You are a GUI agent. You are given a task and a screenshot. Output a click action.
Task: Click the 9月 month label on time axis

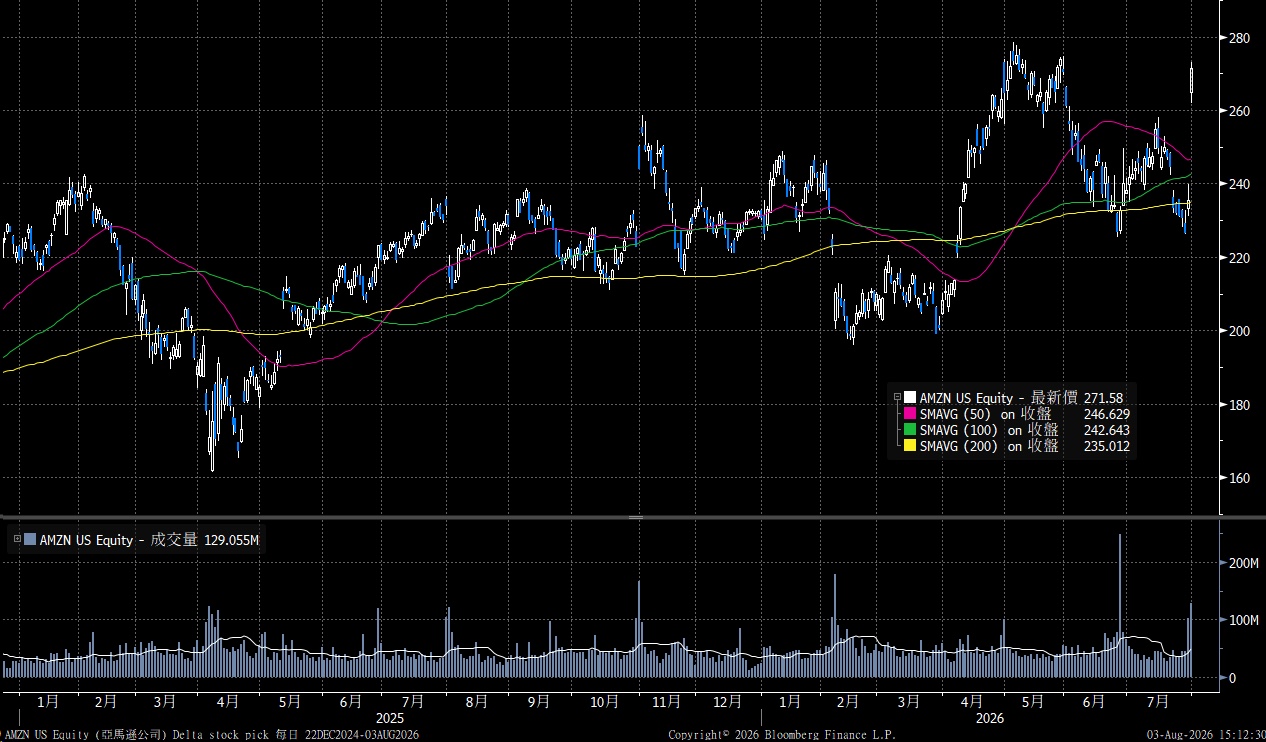[x=538, y=702]
